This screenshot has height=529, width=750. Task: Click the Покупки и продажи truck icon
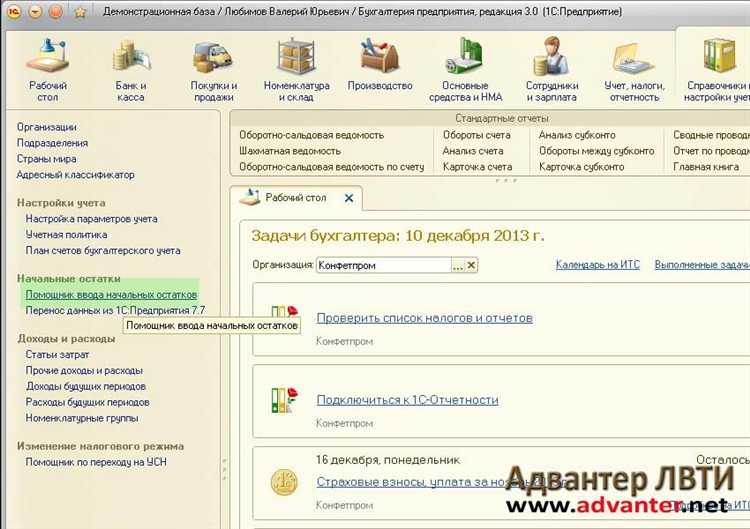[x=213, y=60]
